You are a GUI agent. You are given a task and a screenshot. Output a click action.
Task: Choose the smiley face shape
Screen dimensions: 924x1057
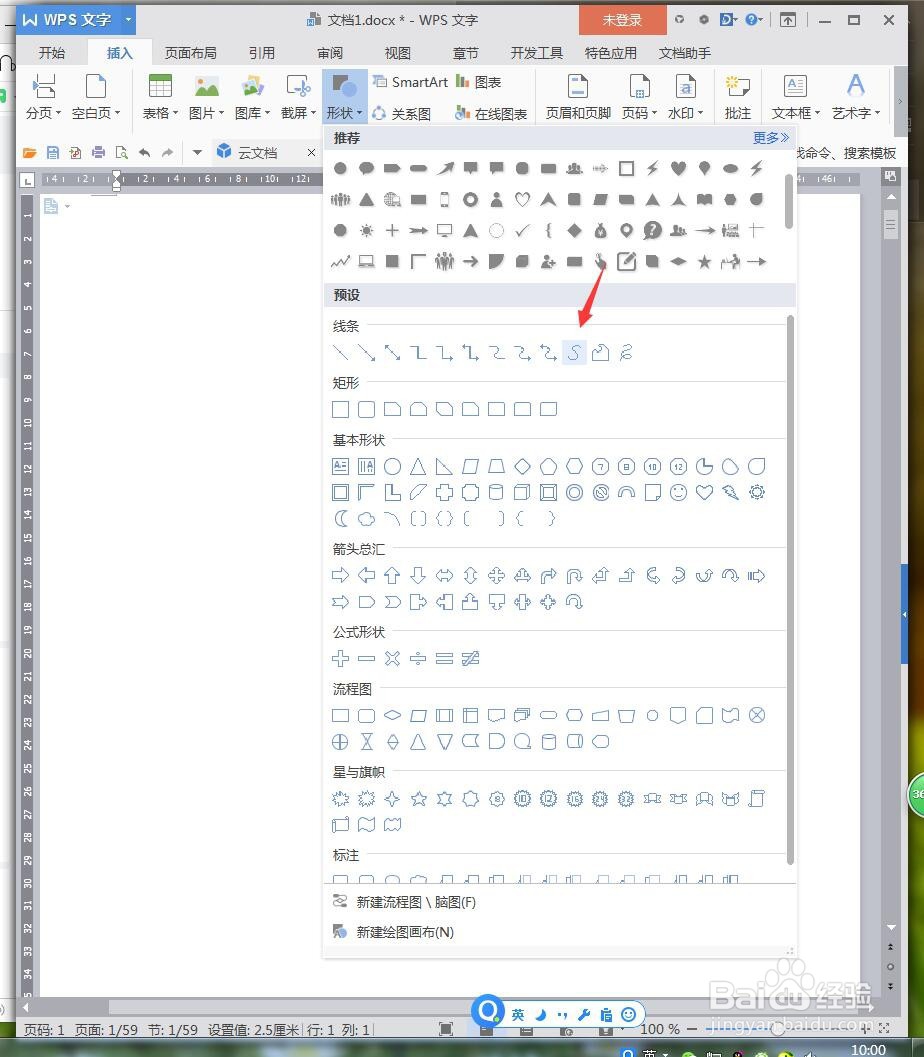coord(679,493)
